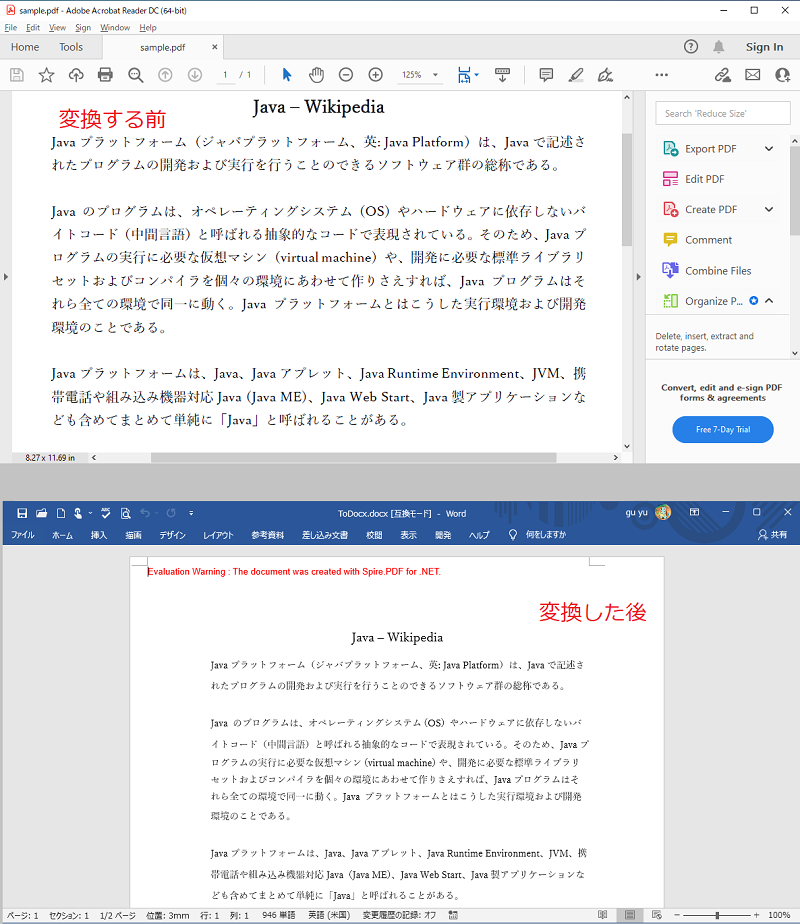Click the 共有 share button in Word

773,534
